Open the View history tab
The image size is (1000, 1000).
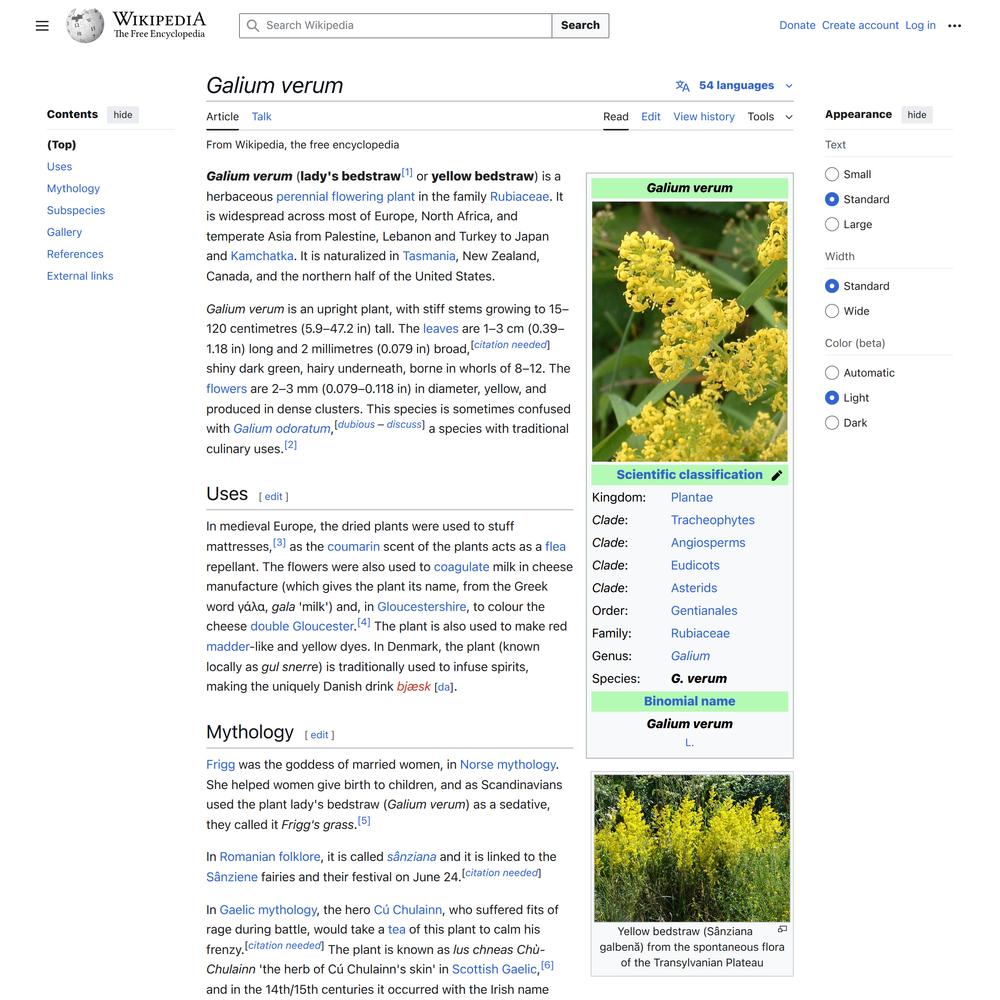pos(704,117)
